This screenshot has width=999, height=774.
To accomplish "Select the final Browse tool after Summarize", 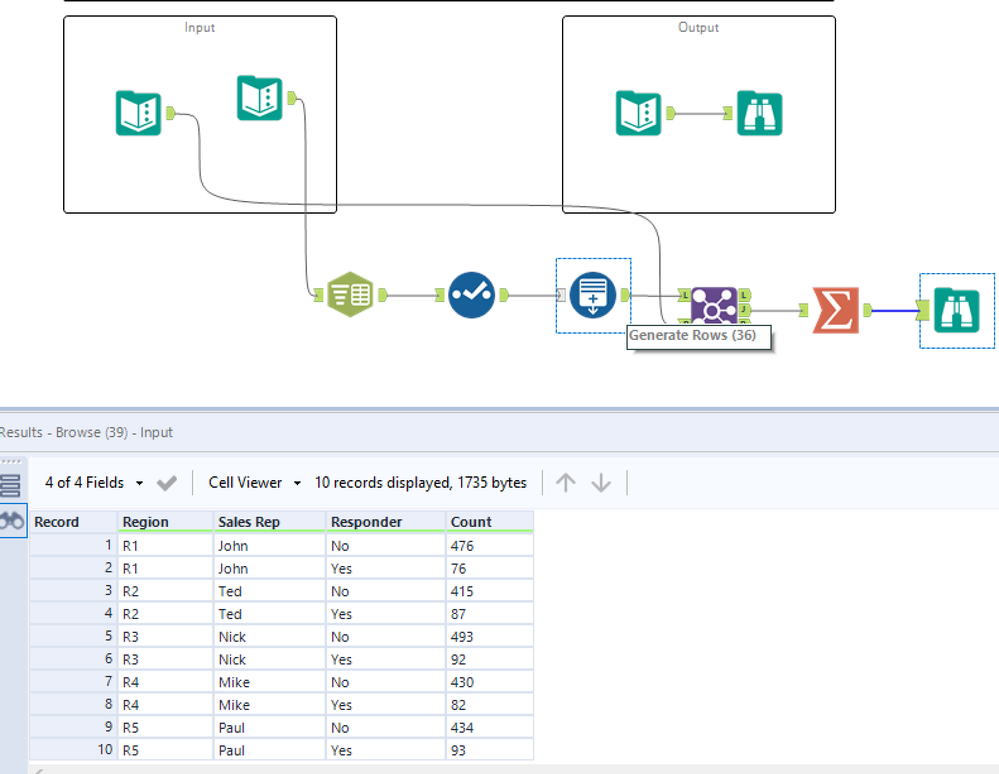I will [956, 310].
